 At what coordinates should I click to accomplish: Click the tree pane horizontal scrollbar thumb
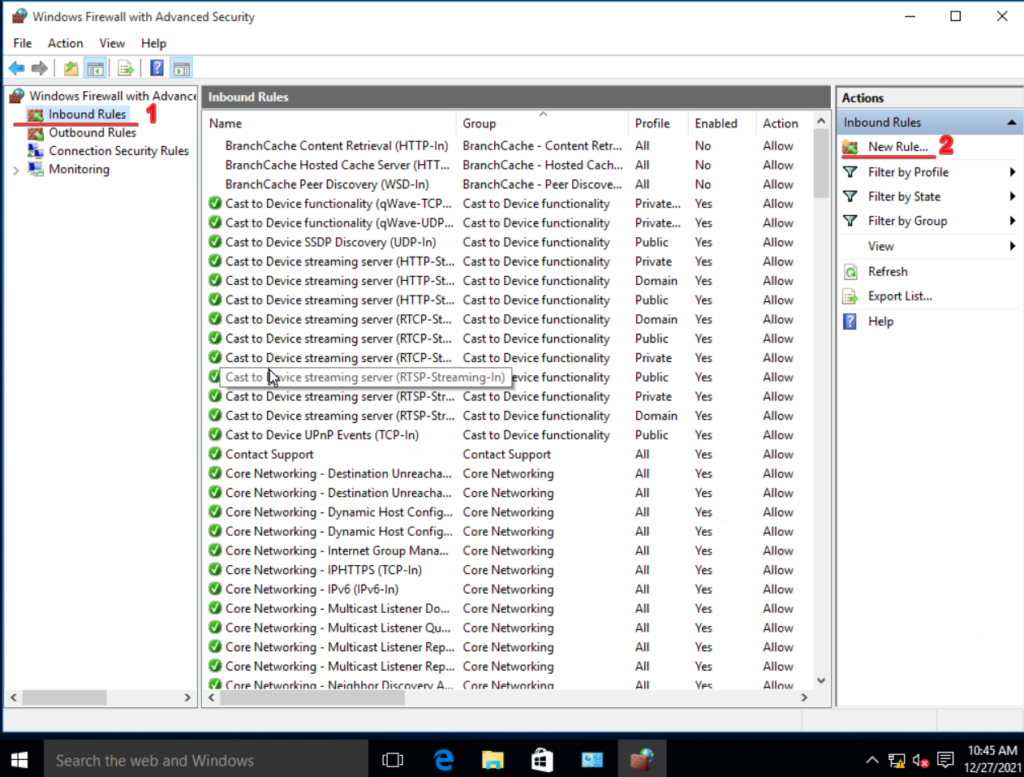64,697
